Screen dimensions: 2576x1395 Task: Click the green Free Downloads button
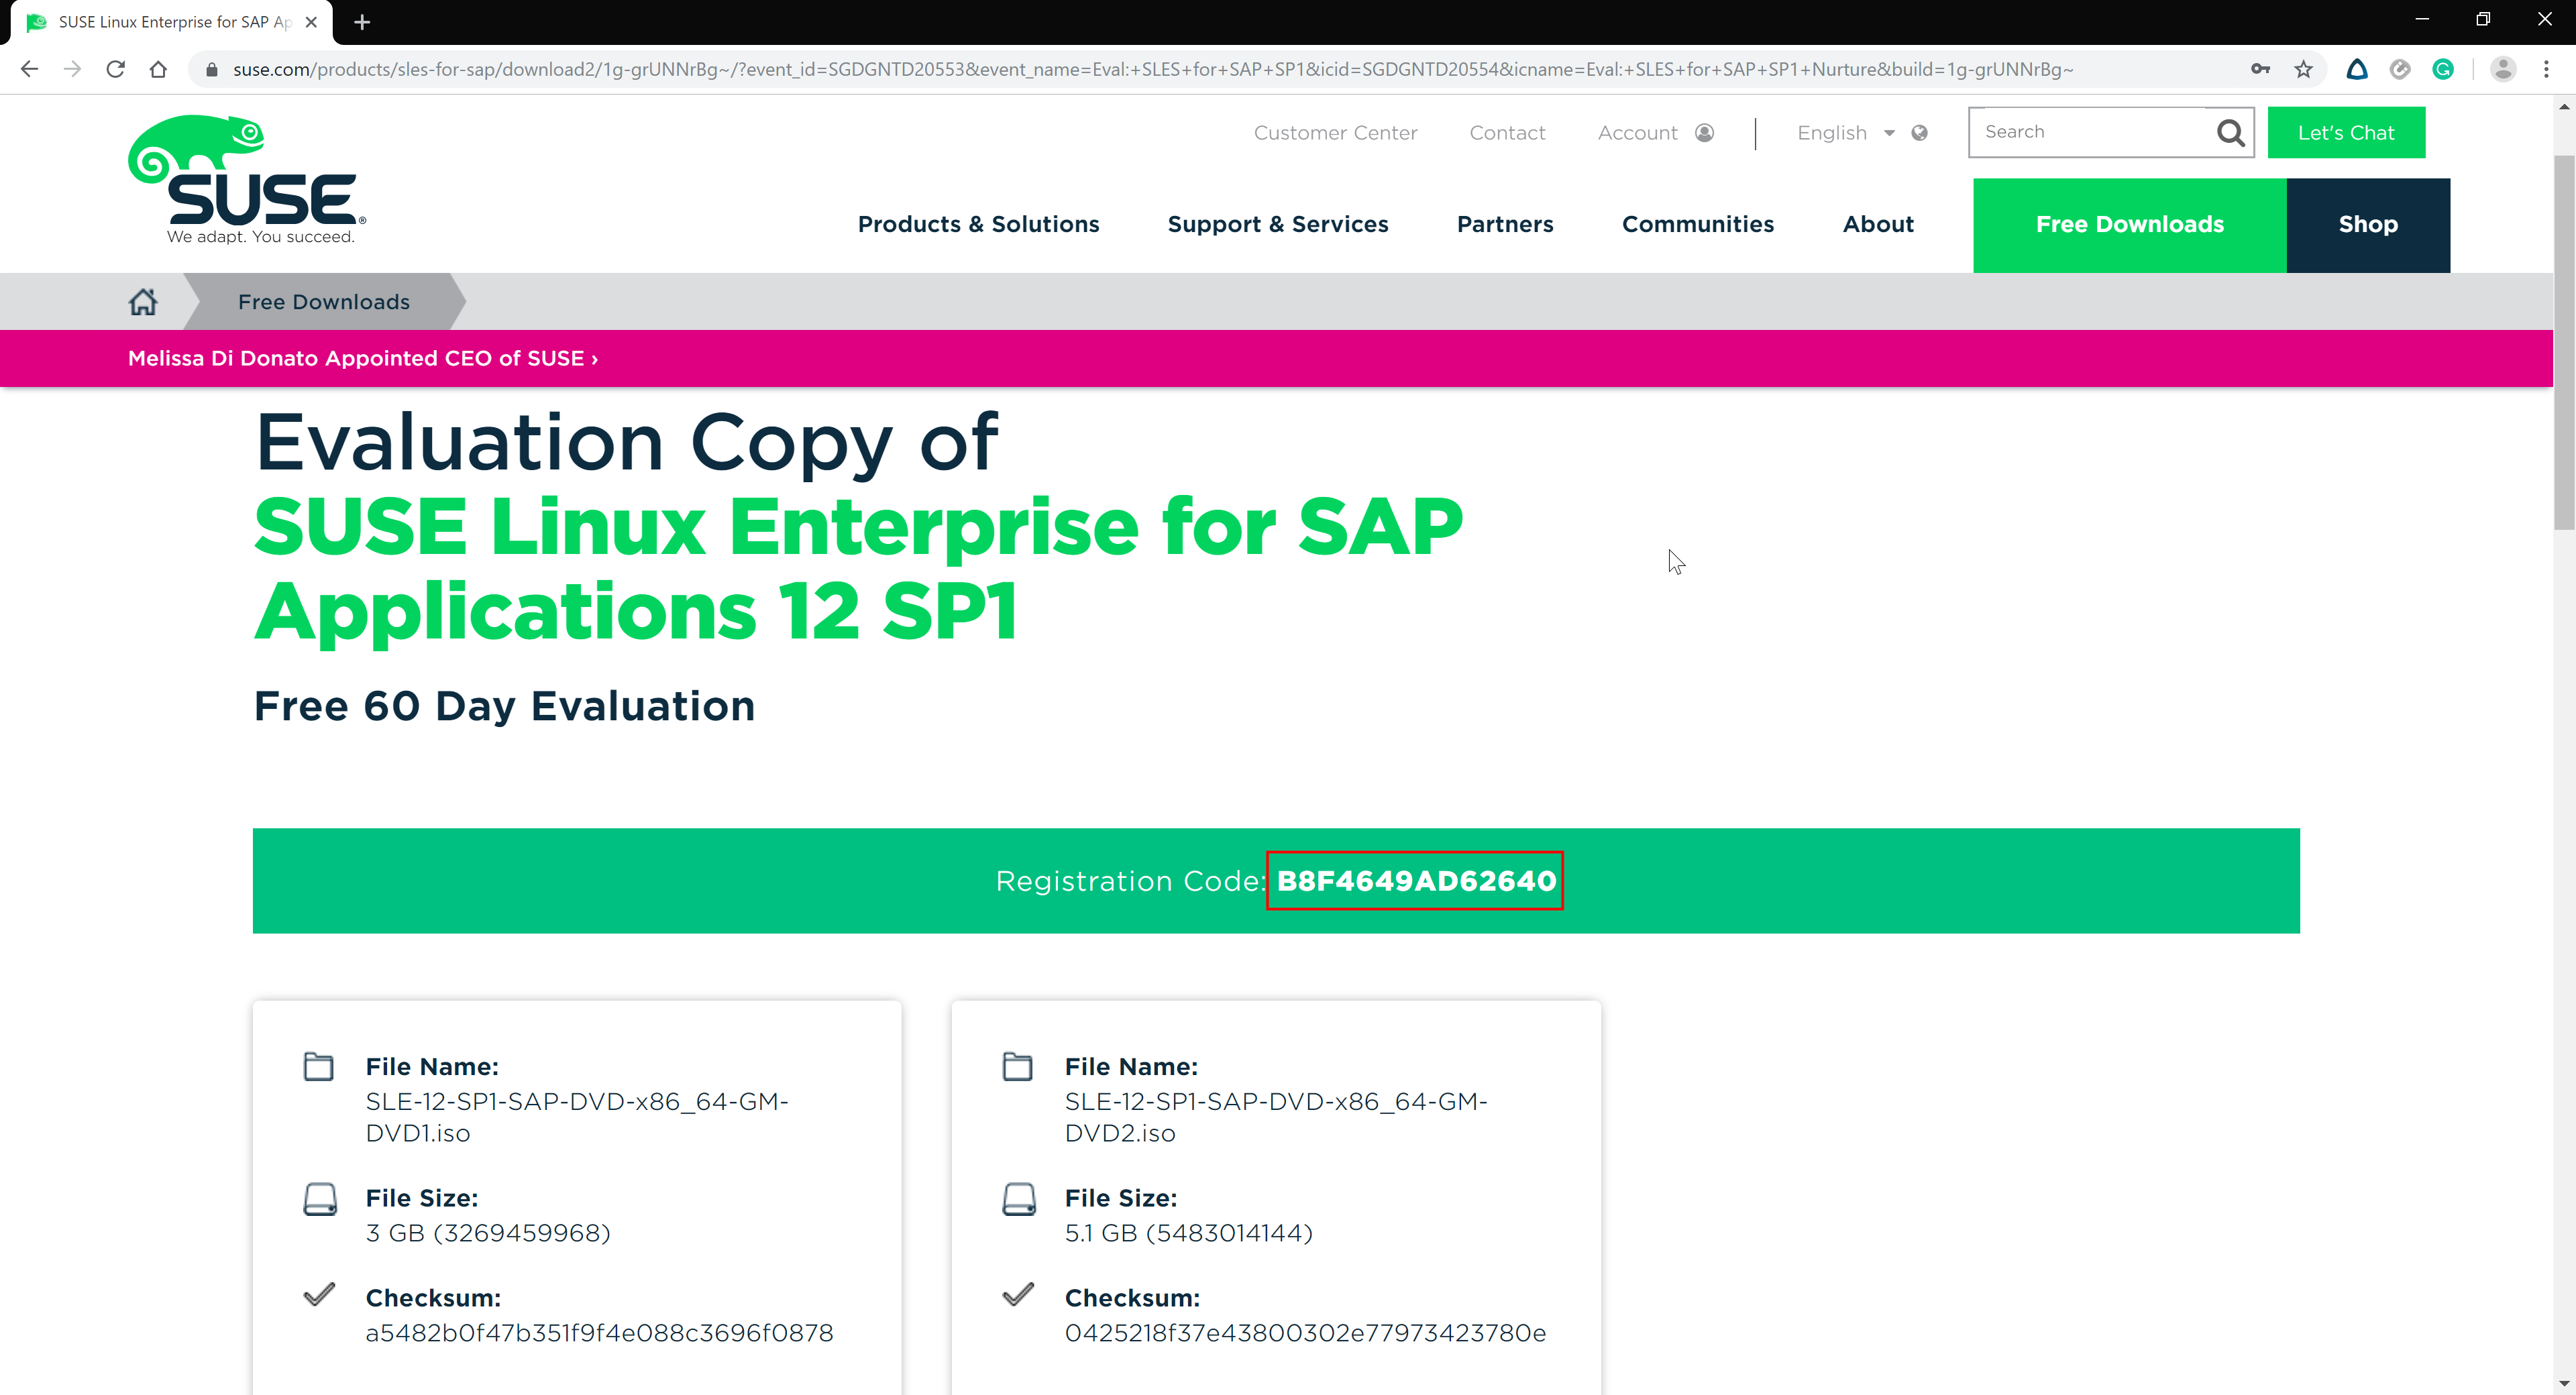[x=2129, y=225]
